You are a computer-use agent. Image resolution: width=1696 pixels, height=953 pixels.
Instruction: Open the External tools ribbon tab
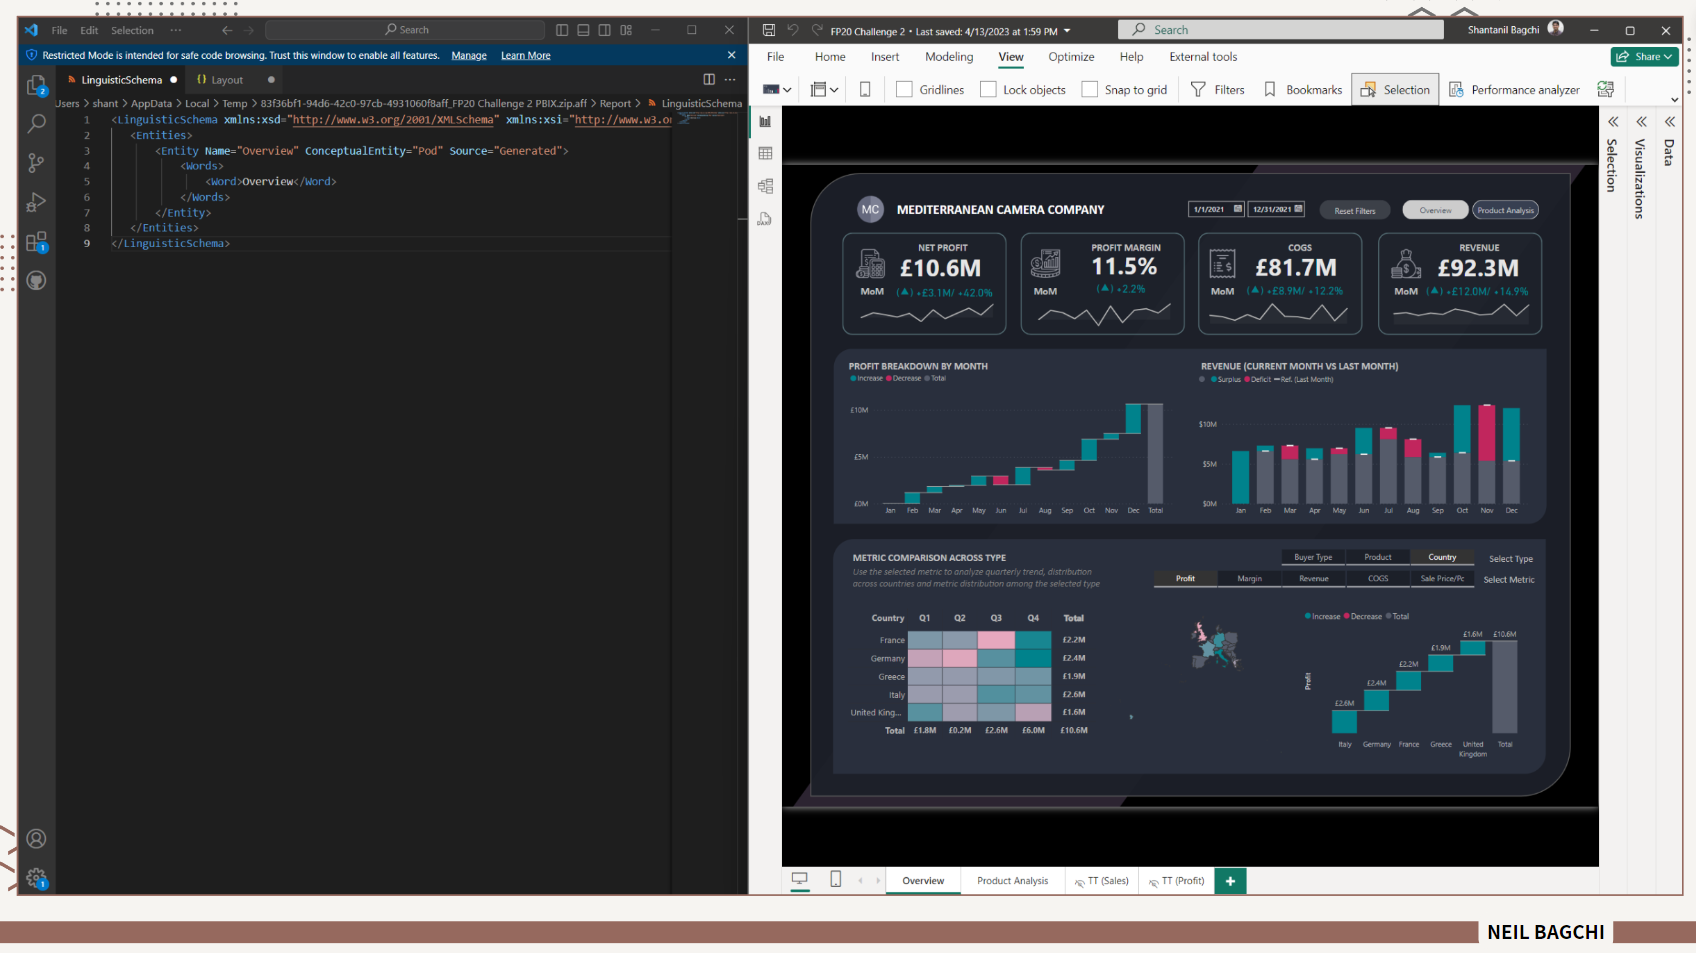pyautogui.click(x=1203, y=57)
